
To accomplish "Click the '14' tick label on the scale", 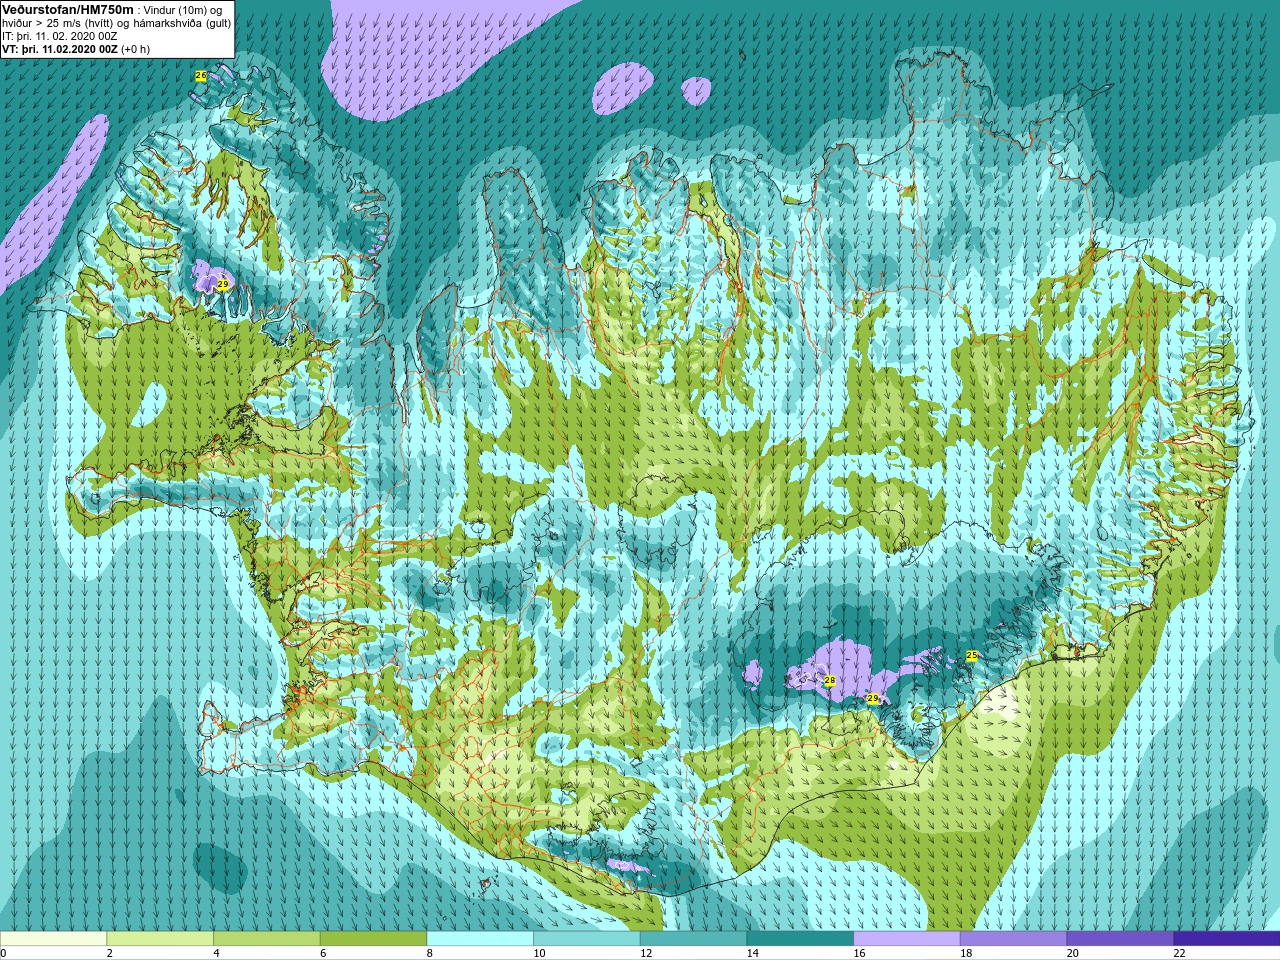I will 753,953.
